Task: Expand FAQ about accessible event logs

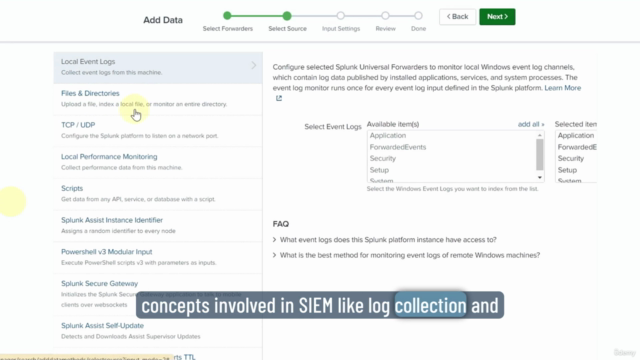Action: coord(384,240)
